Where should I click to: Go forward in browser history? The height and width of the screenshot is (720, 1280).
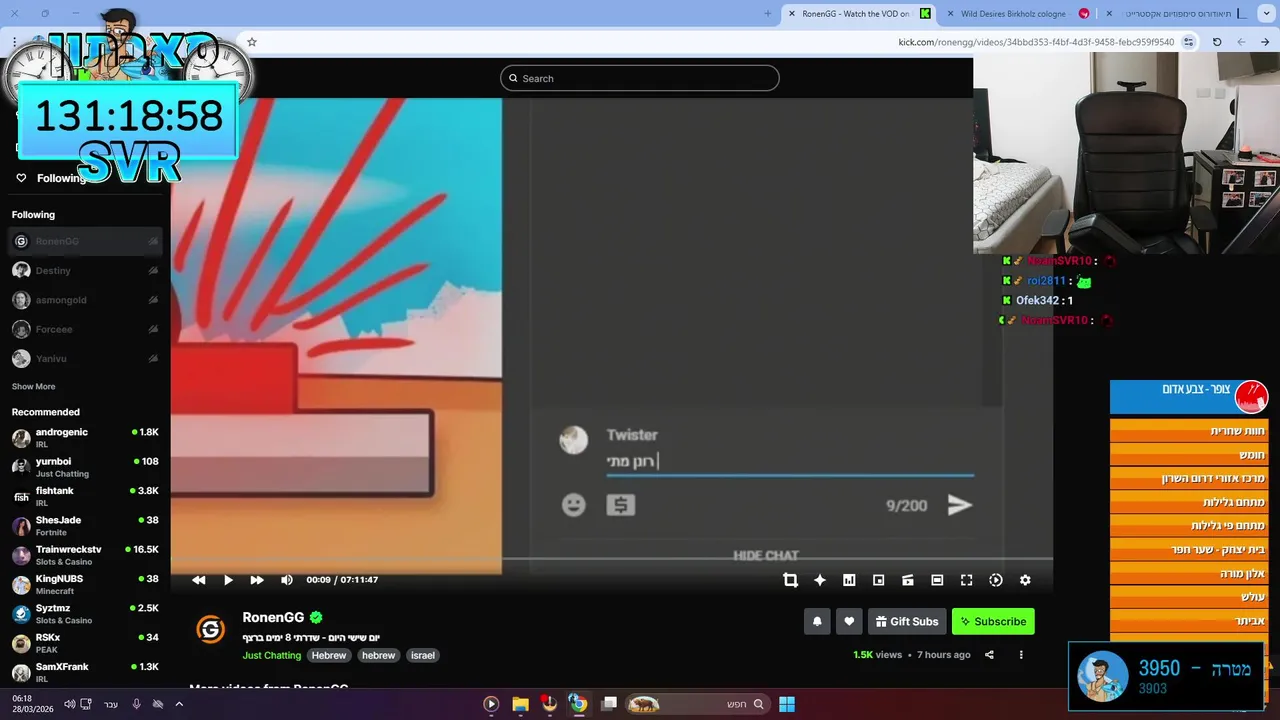coord(1241,42)
